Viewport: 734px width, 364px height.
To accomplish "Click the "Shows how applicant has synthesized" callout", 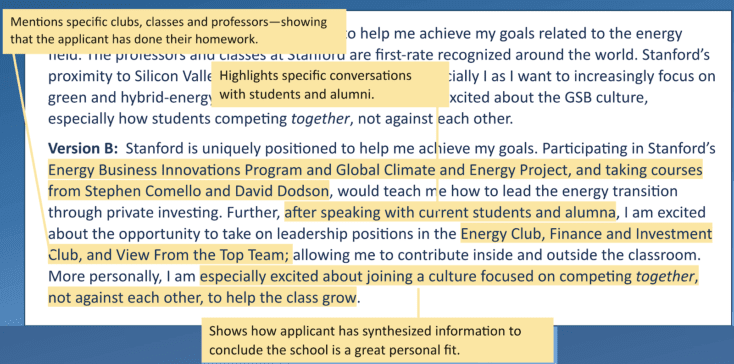I will 377,340.
